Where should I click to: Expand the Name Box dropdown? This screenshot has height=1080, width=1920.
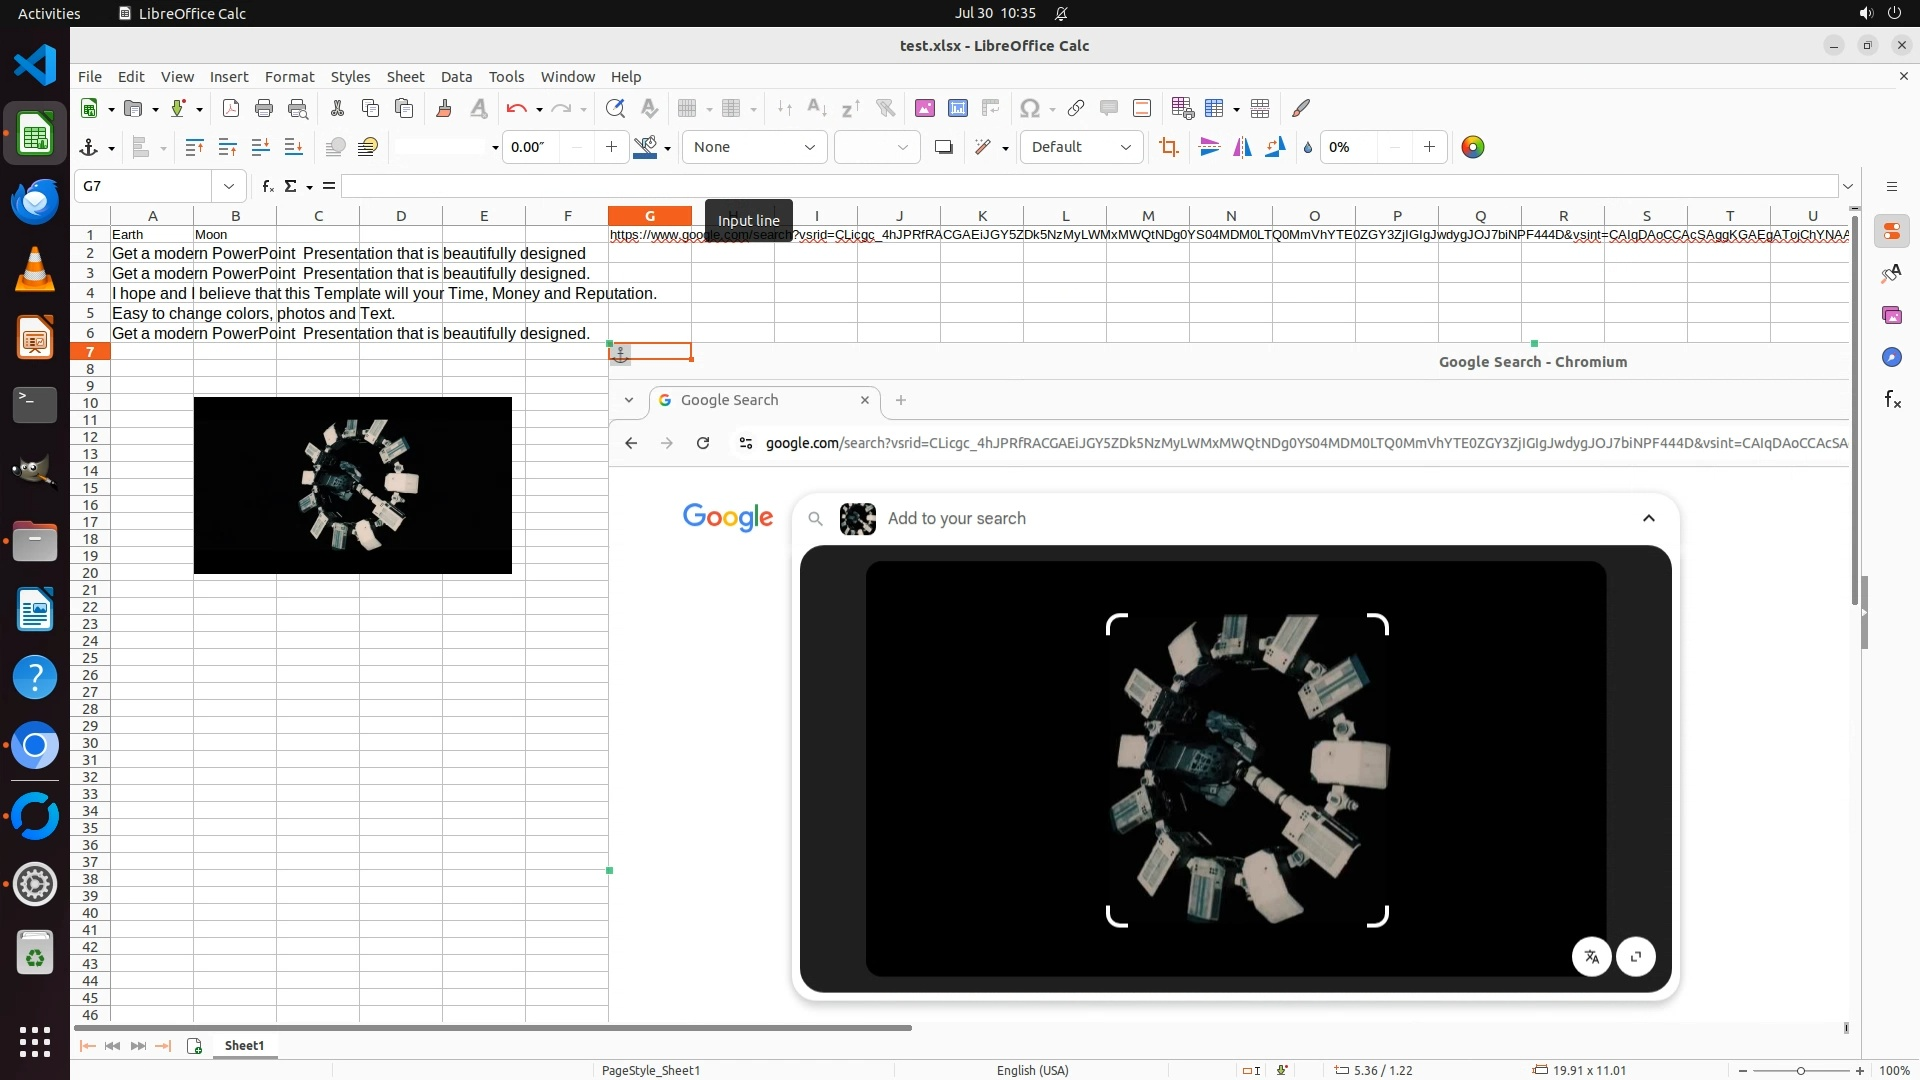click(229, 186)
